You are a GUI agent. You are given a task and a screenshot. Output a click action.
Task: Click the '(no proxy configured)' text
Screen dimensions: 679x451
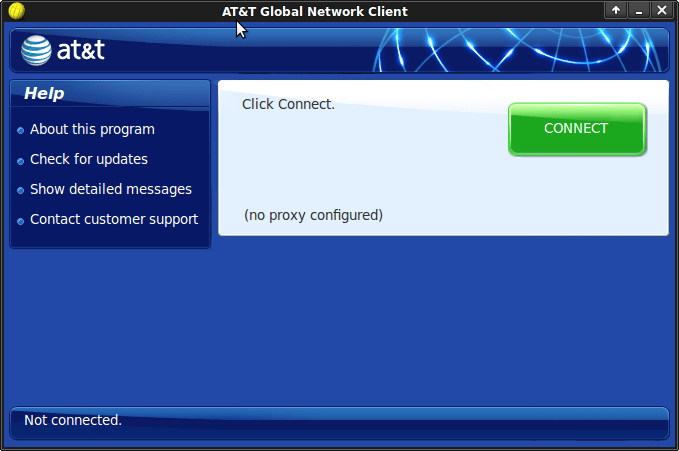[313, 215]
